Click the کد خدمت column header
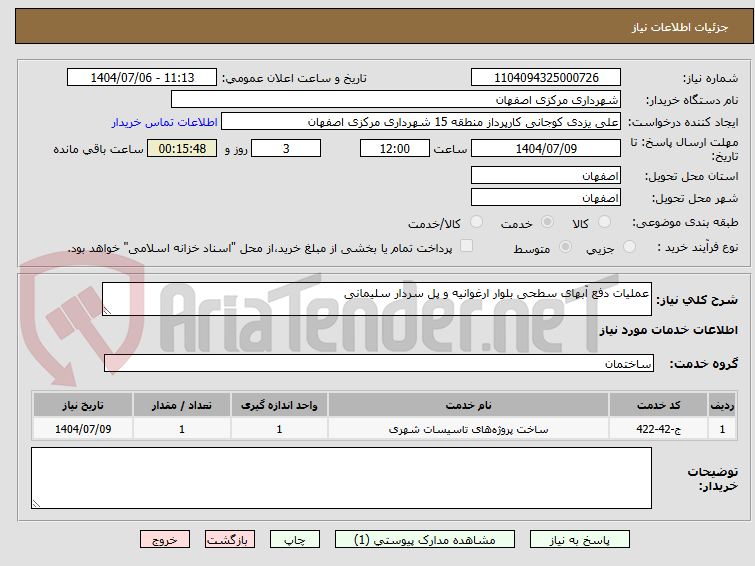This screenshot has width=755, height=566. 658,405
